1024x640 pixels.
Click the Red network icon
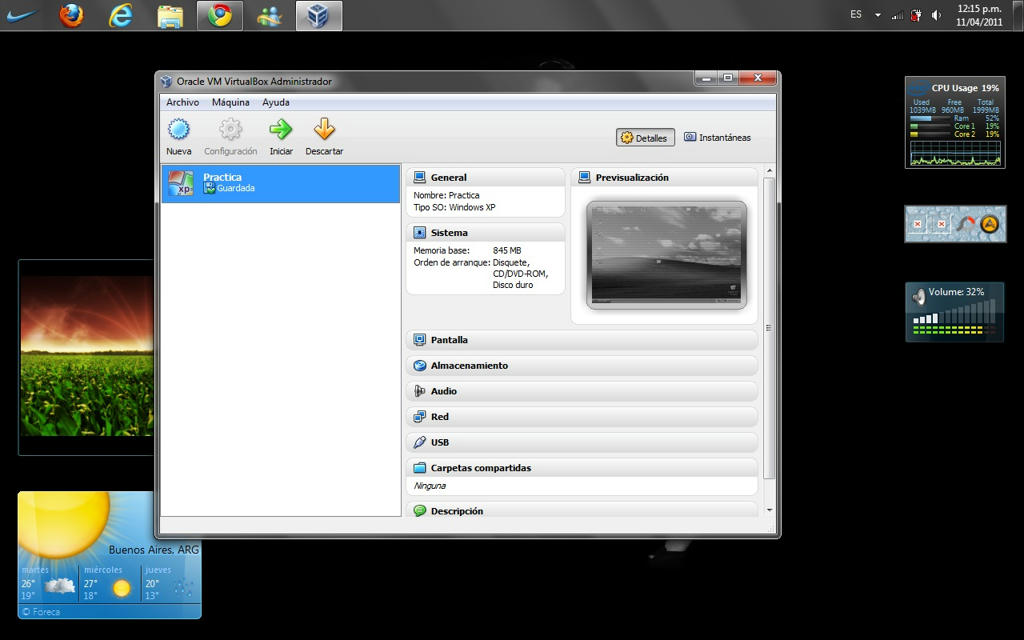point(419,417)
